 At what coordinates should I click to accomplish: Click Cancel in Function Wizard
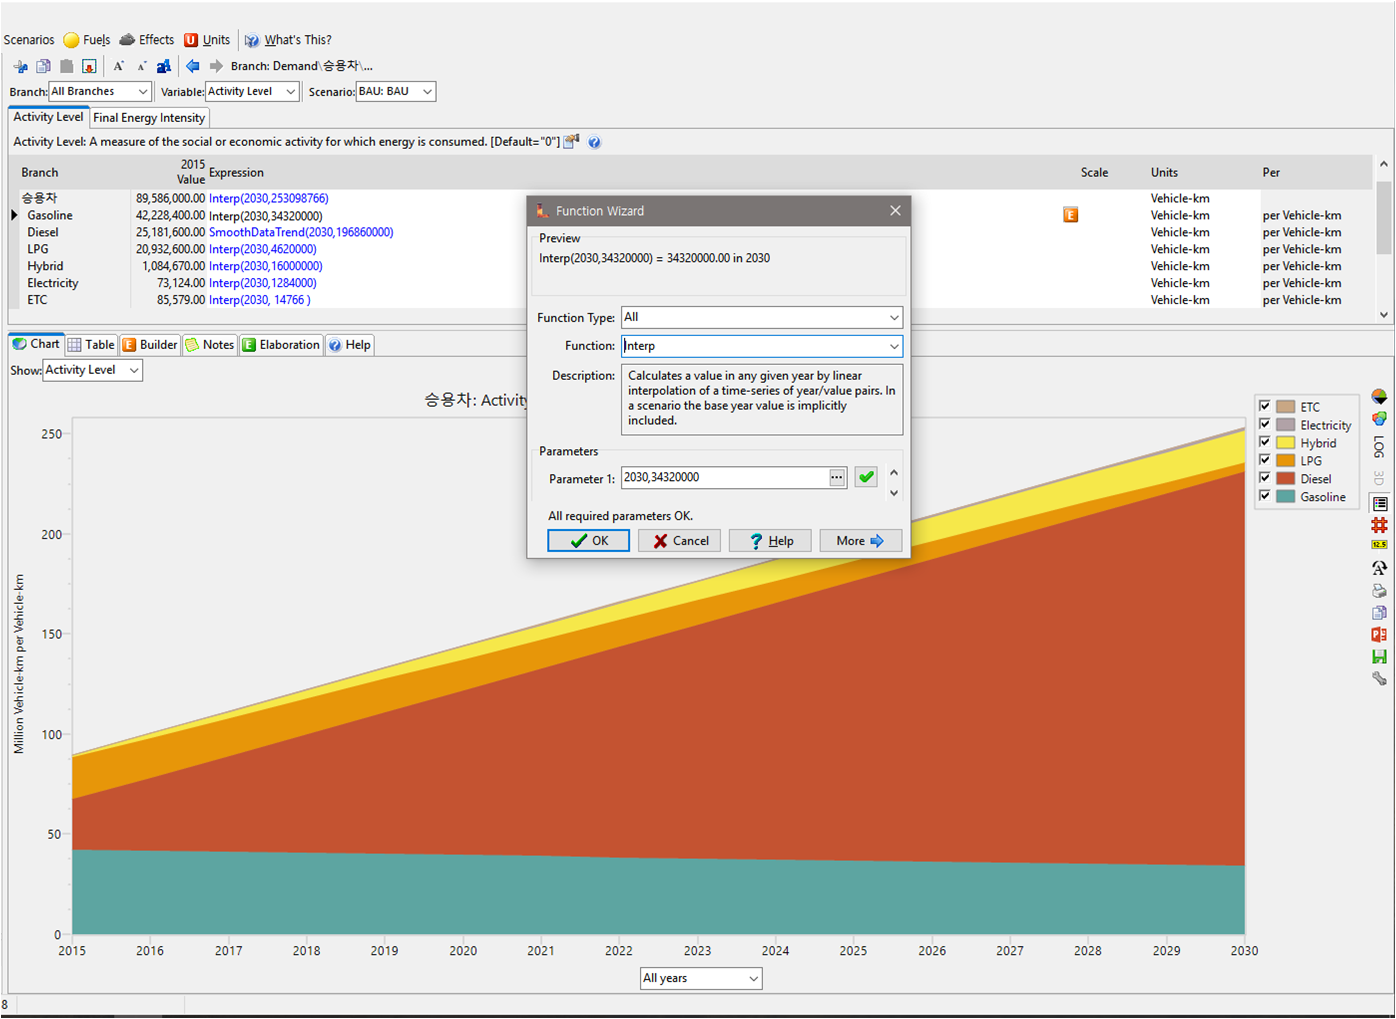680,541
